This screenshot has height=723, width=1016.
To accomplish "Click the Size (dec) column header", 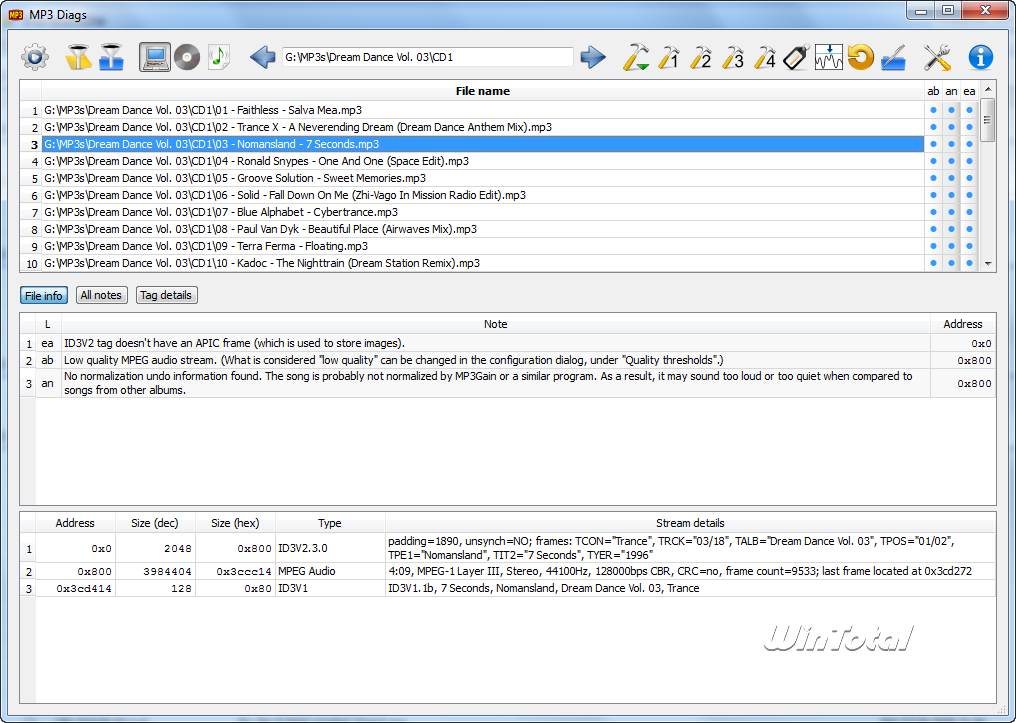I will pyautogui.click(x=155, y=523).
